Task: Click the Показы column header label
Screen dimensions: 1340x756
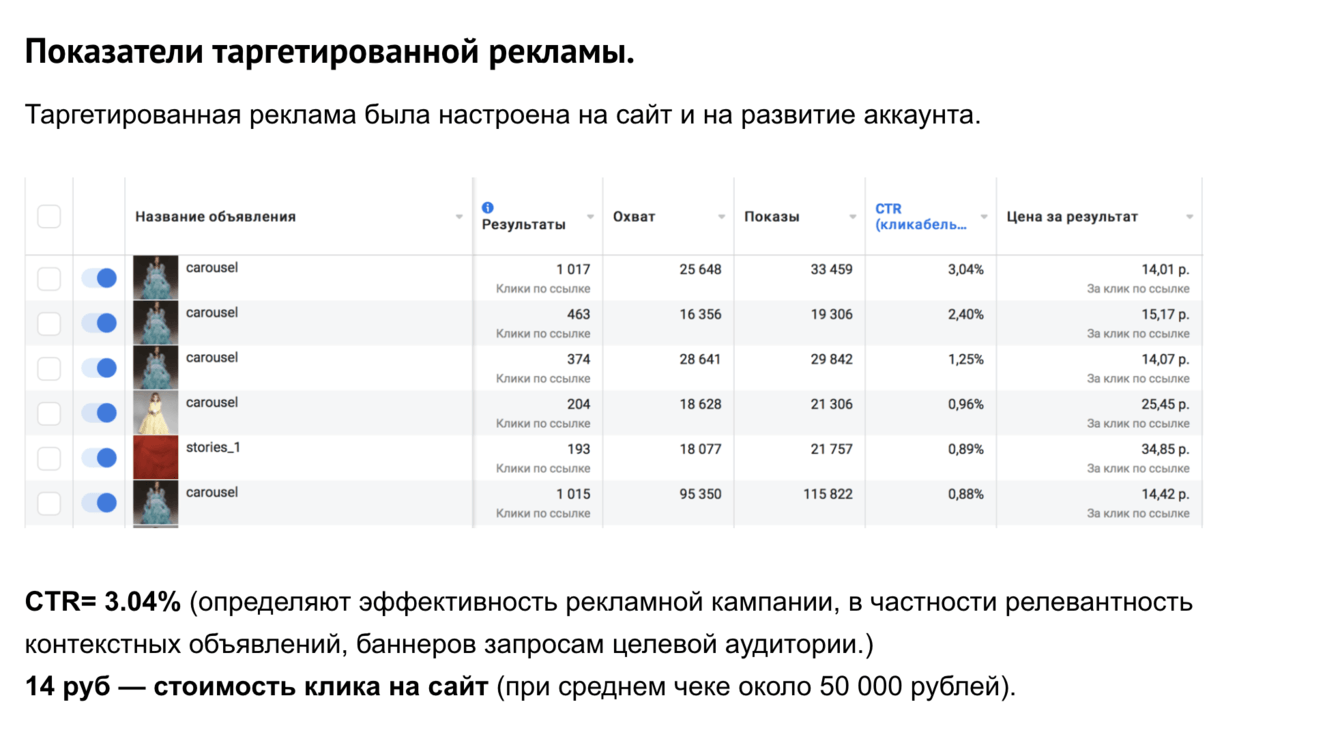Action: pyautogui.click(x=771, y=217)
